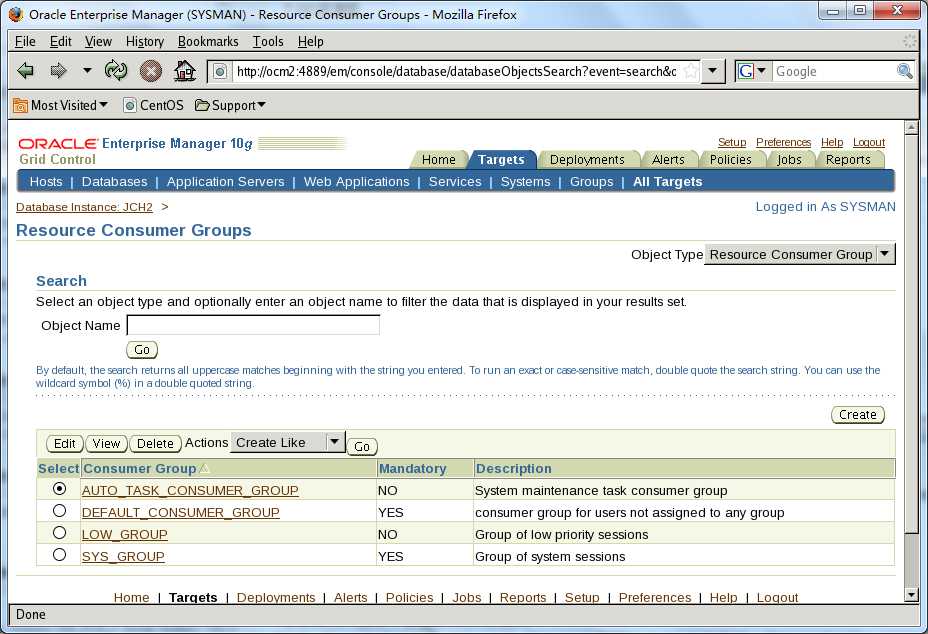The height and width of the screenshot is (634, 928).
Task: Open the Databases subtab
Action: [114, 182]
